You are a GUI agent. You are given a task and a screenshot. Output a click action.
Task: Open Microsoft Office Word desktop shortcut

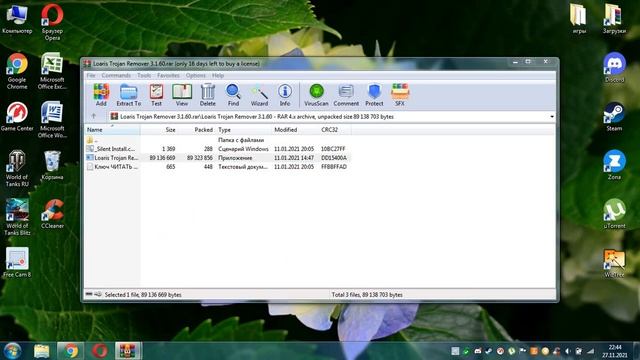coord(52,120)
